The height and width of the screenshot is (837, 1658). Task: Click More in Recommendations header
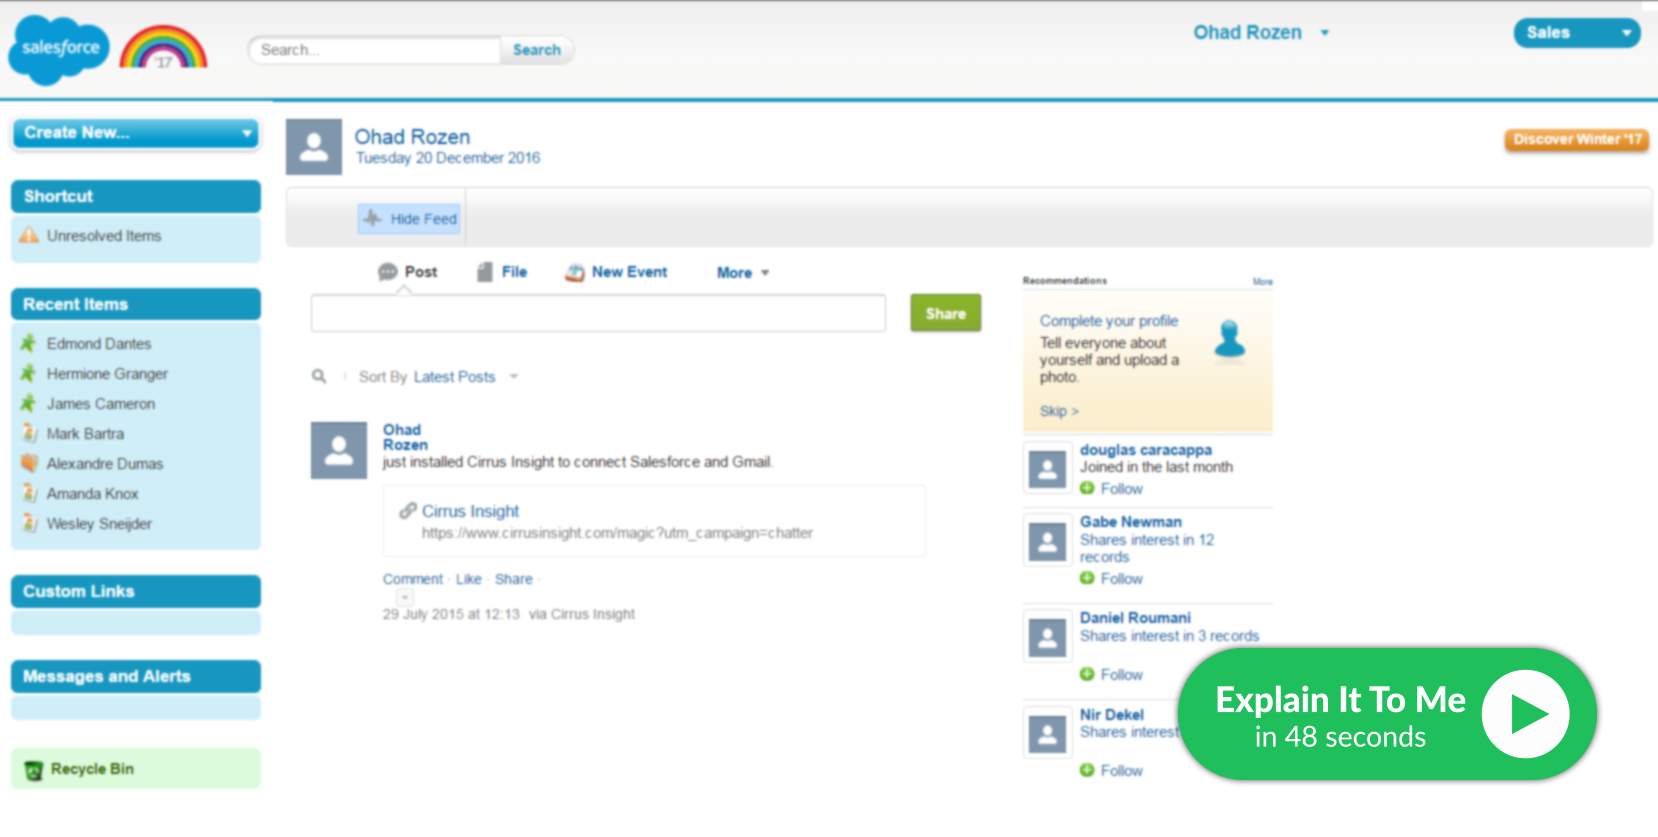click(1263, 282)
